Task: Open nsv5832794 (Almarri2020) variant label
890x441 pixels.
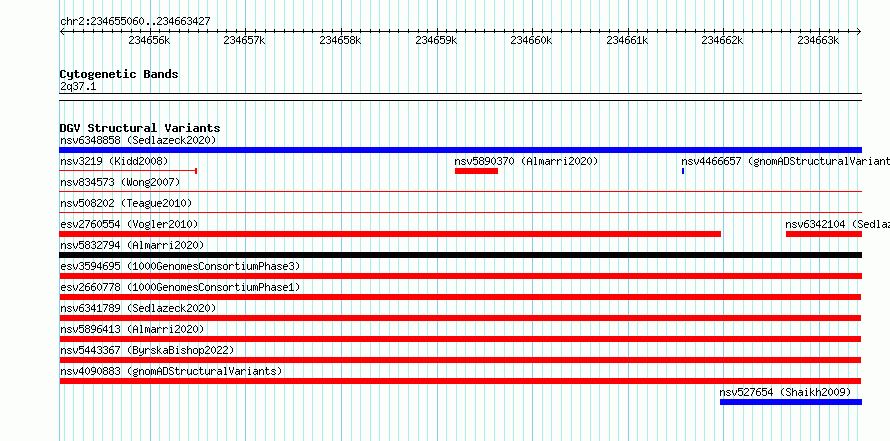Action: coord(132,245)
